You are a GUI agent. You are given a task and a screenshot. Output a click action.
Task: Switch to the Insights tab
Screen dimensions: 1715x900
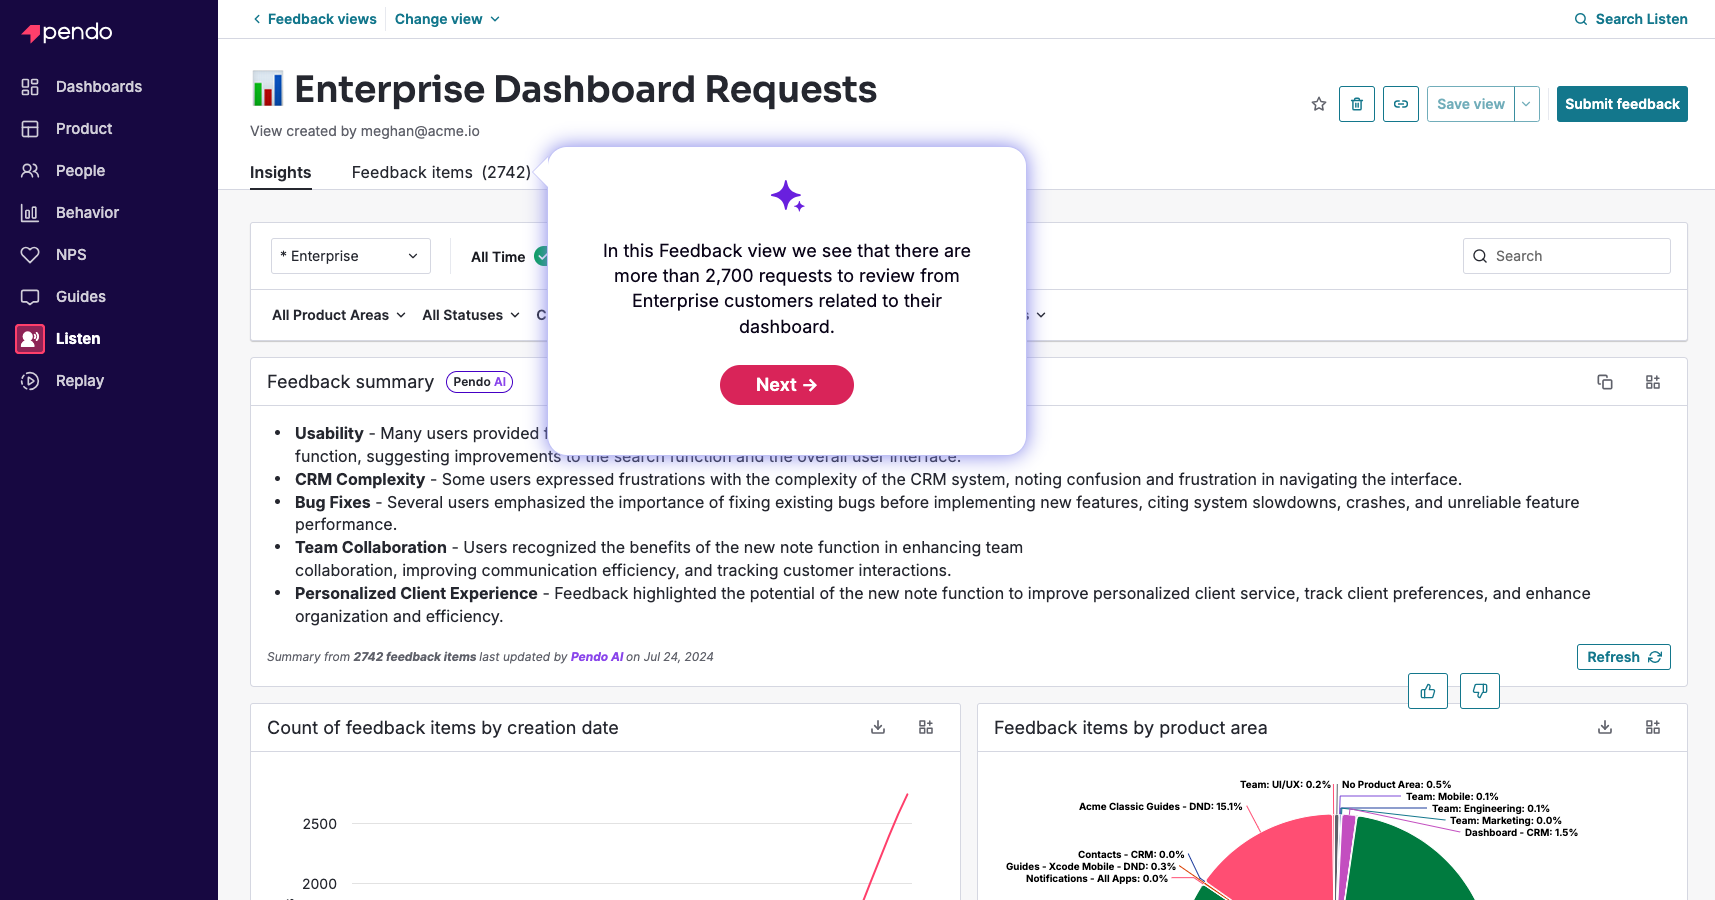280,173
